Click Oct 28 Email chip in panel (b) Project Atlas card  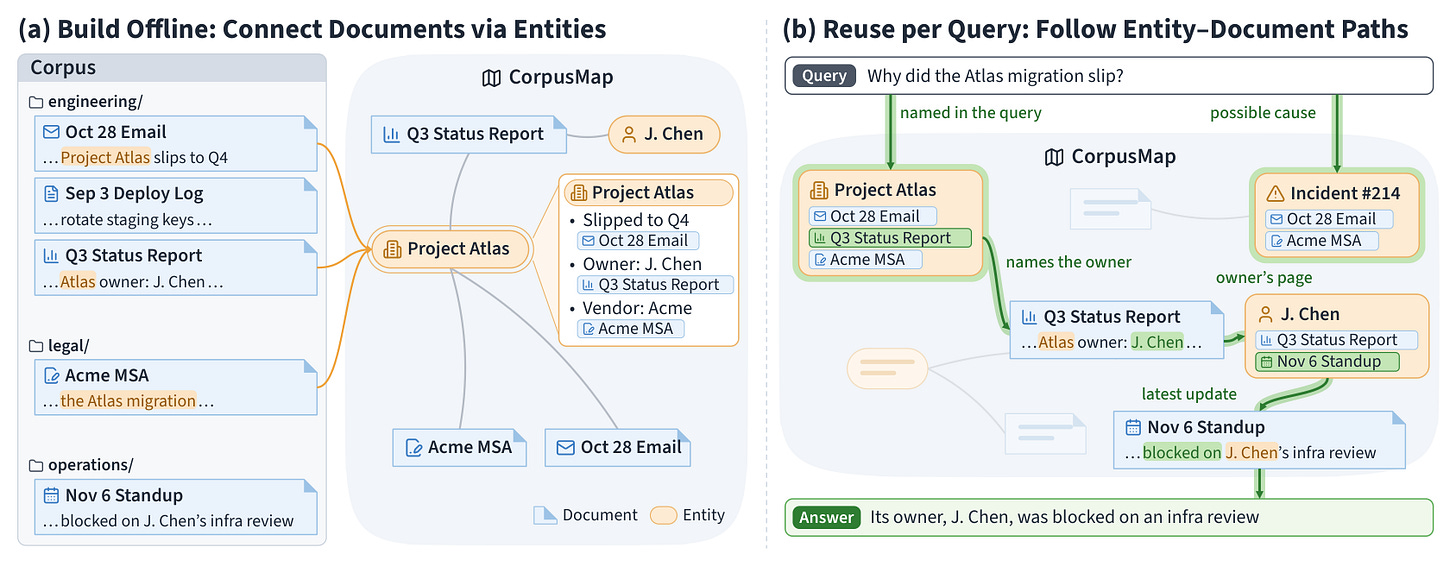pos(872,216)
